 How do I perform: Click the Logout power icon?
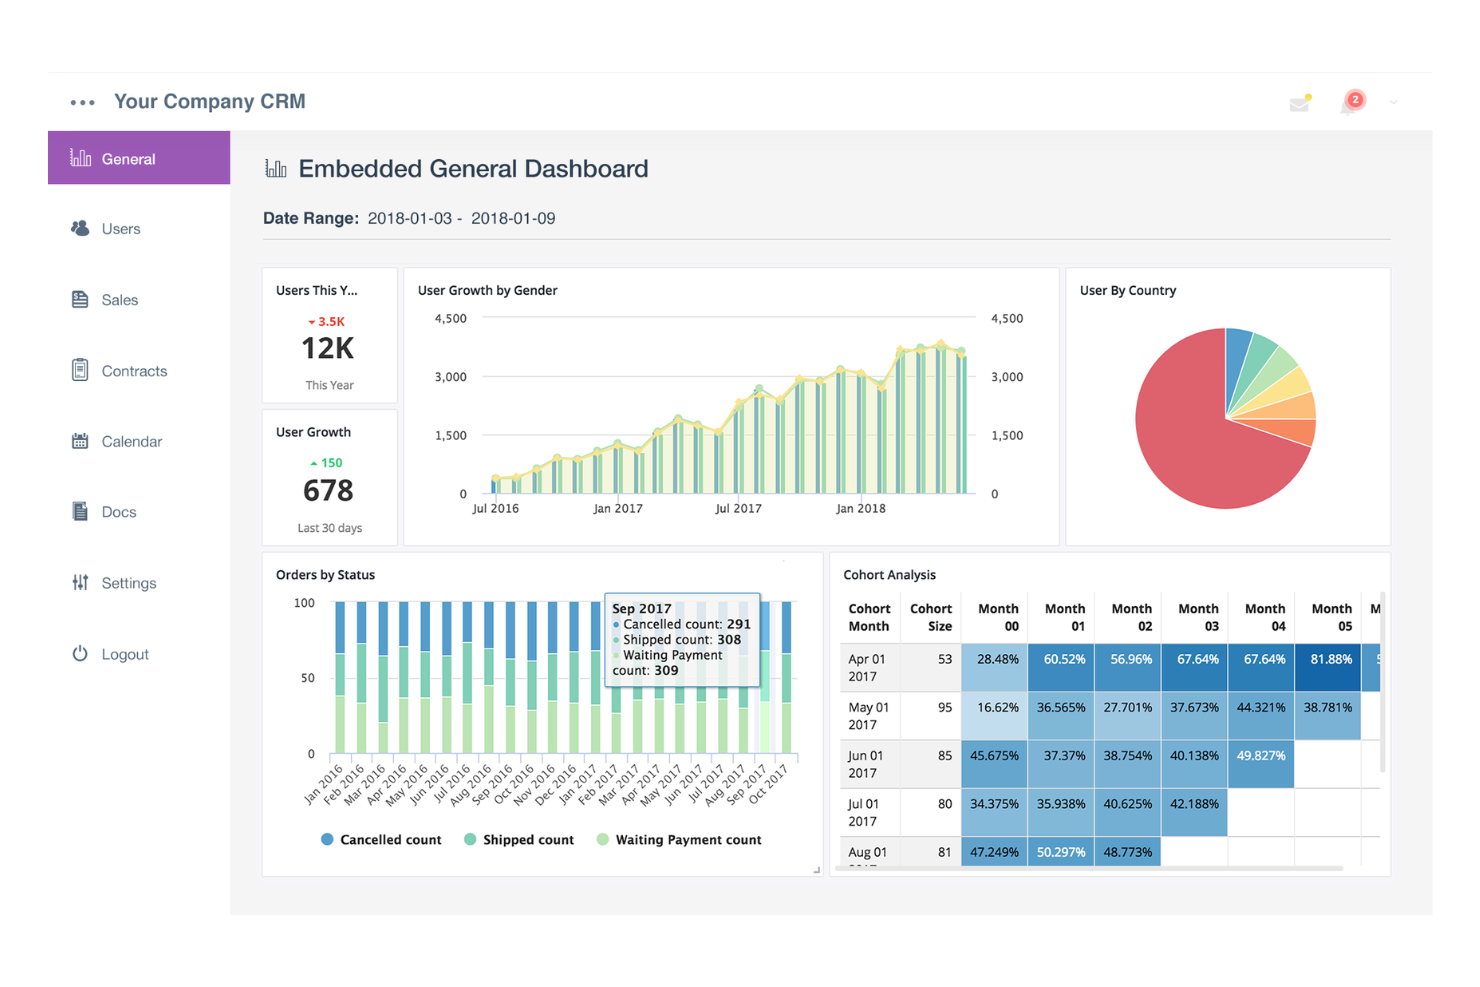(x=80, y=653)
